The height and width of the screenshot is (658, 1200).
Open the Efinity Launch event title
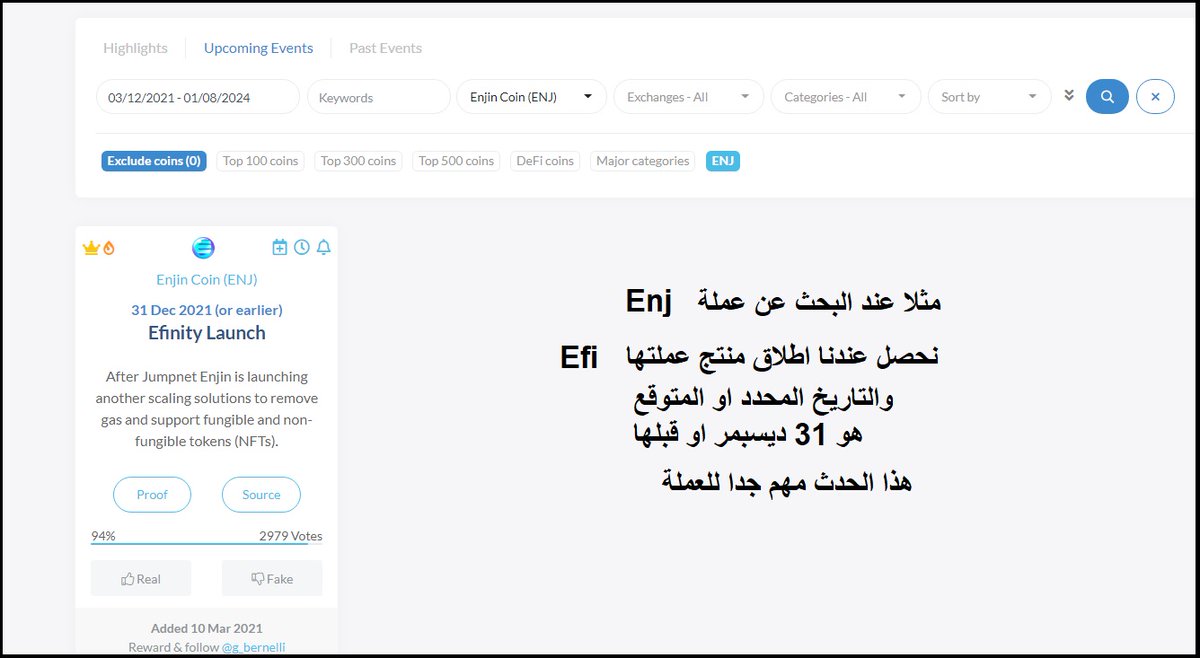tap(207, 333)
